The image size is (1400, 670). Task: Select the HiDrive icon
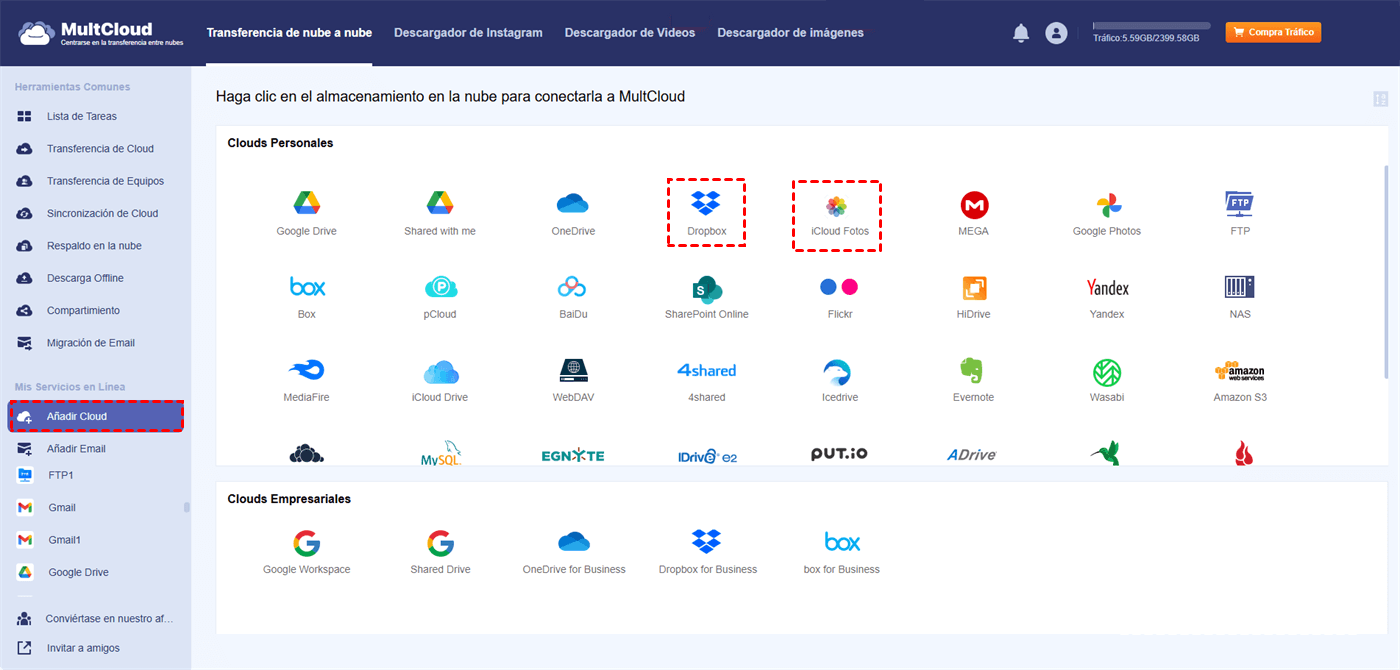(x=974, y=288)
